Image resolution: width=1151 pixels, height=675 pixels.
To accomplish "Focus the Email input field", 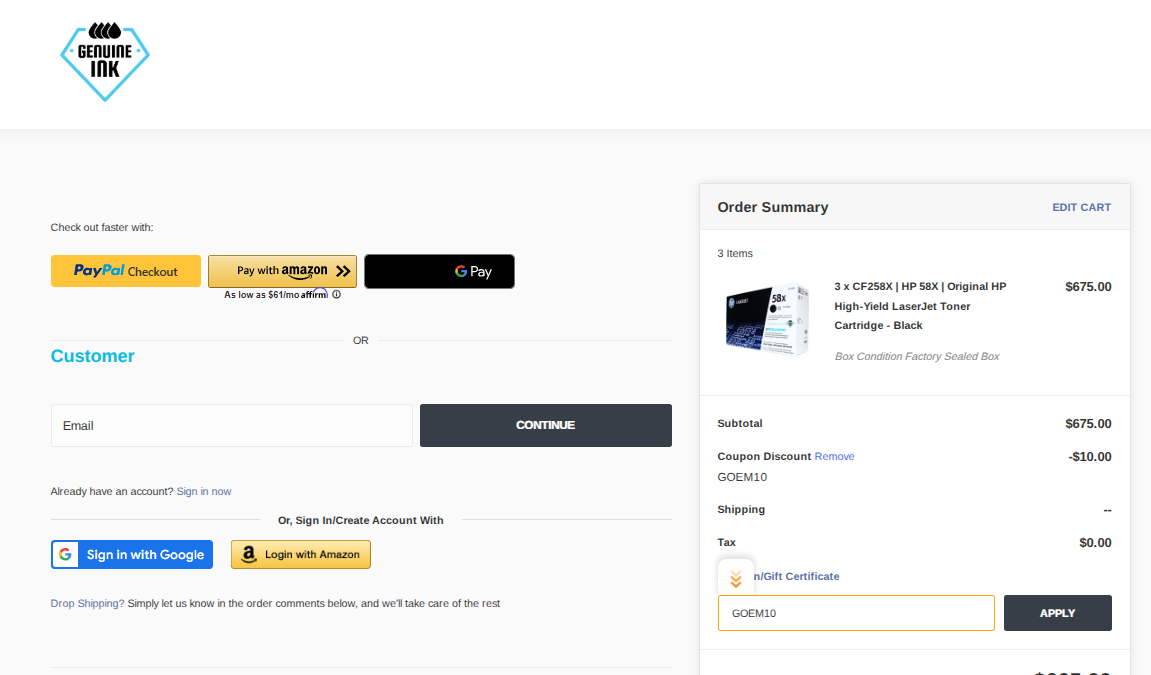I will point(231,425).
